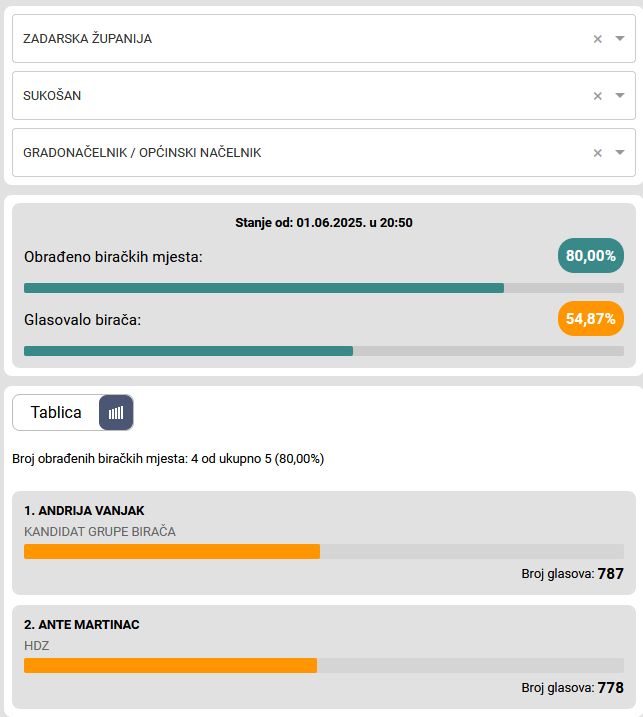The image size is (643, 717).
Task: Expand the SUKOŠAN dropdown arrow
Action: (620, 96)
